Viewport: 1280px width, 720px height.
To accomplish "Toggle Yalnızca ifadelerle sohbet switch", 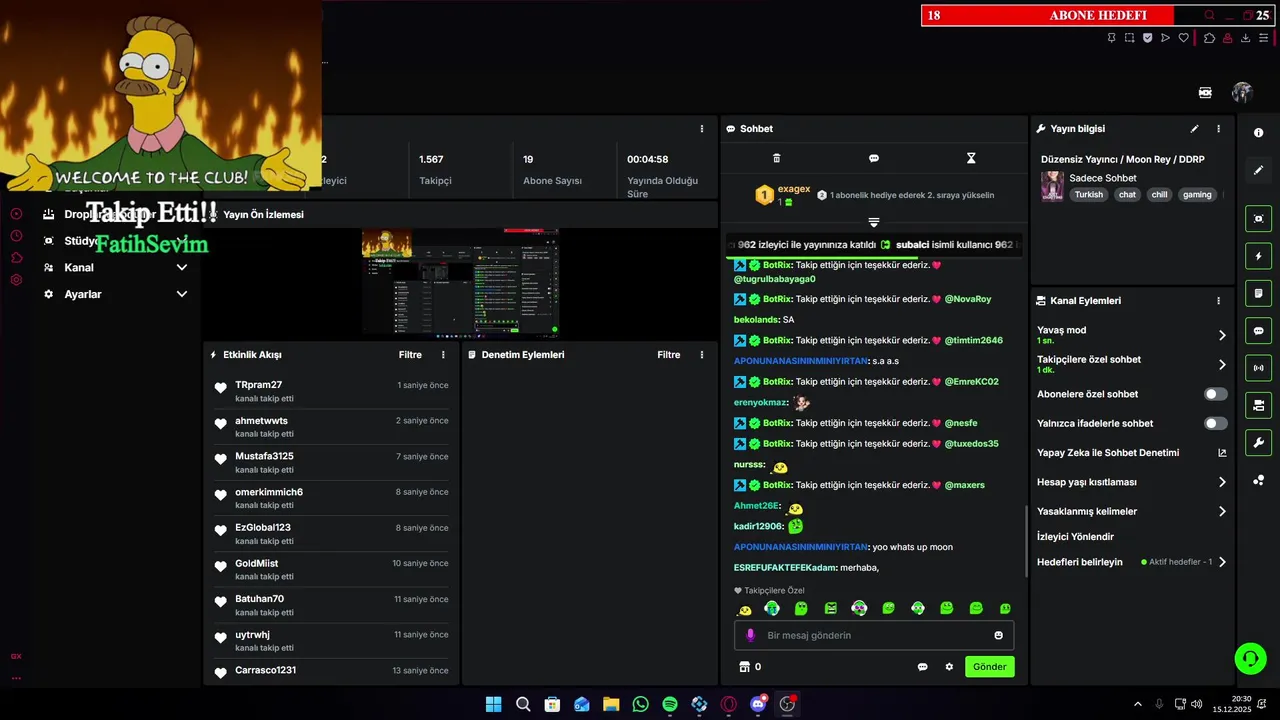I will (x=1215, y=424).
